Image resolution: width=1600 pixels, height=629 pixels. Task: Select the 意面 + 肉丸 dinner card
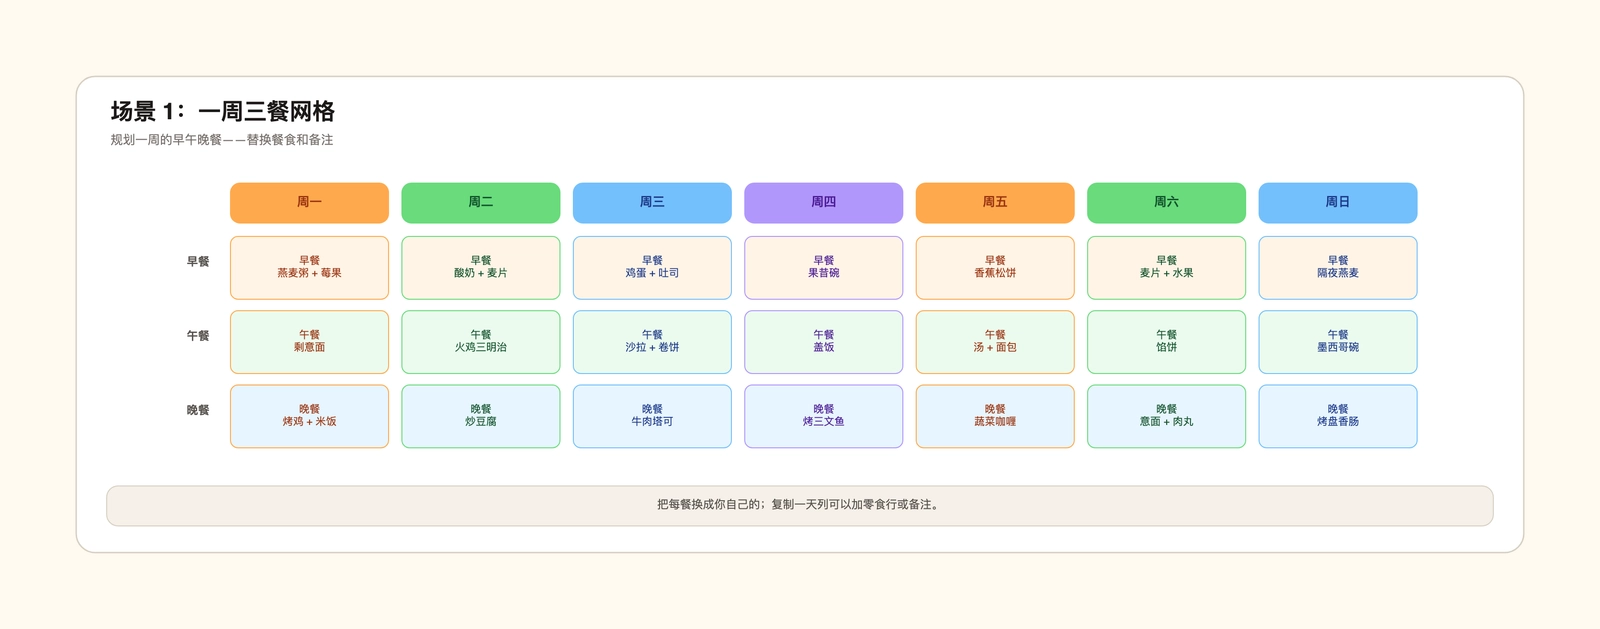pyautogui.click(x=1166, y=416)
